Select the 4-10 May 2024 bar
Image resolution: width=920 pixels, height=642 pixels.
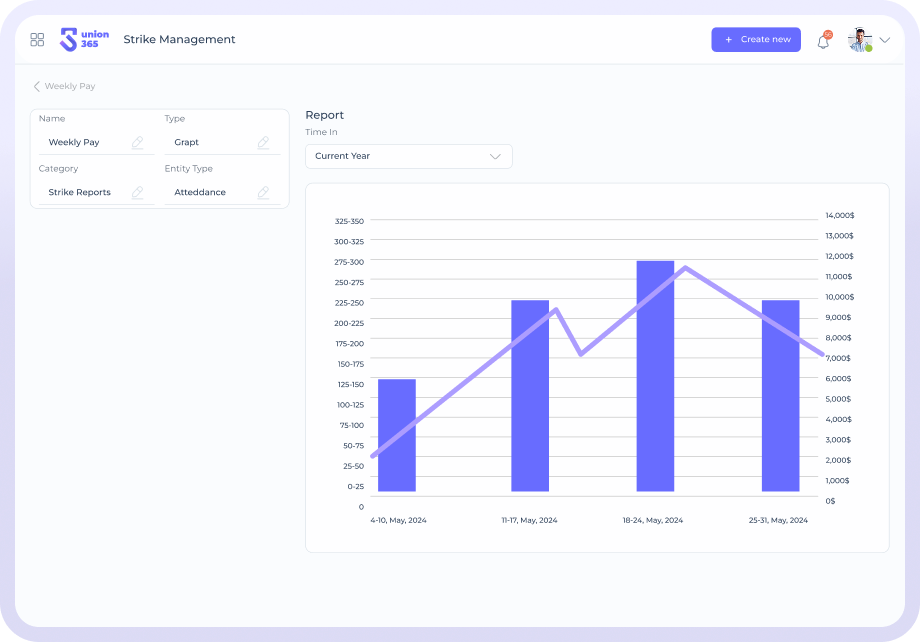pos(397,435)
